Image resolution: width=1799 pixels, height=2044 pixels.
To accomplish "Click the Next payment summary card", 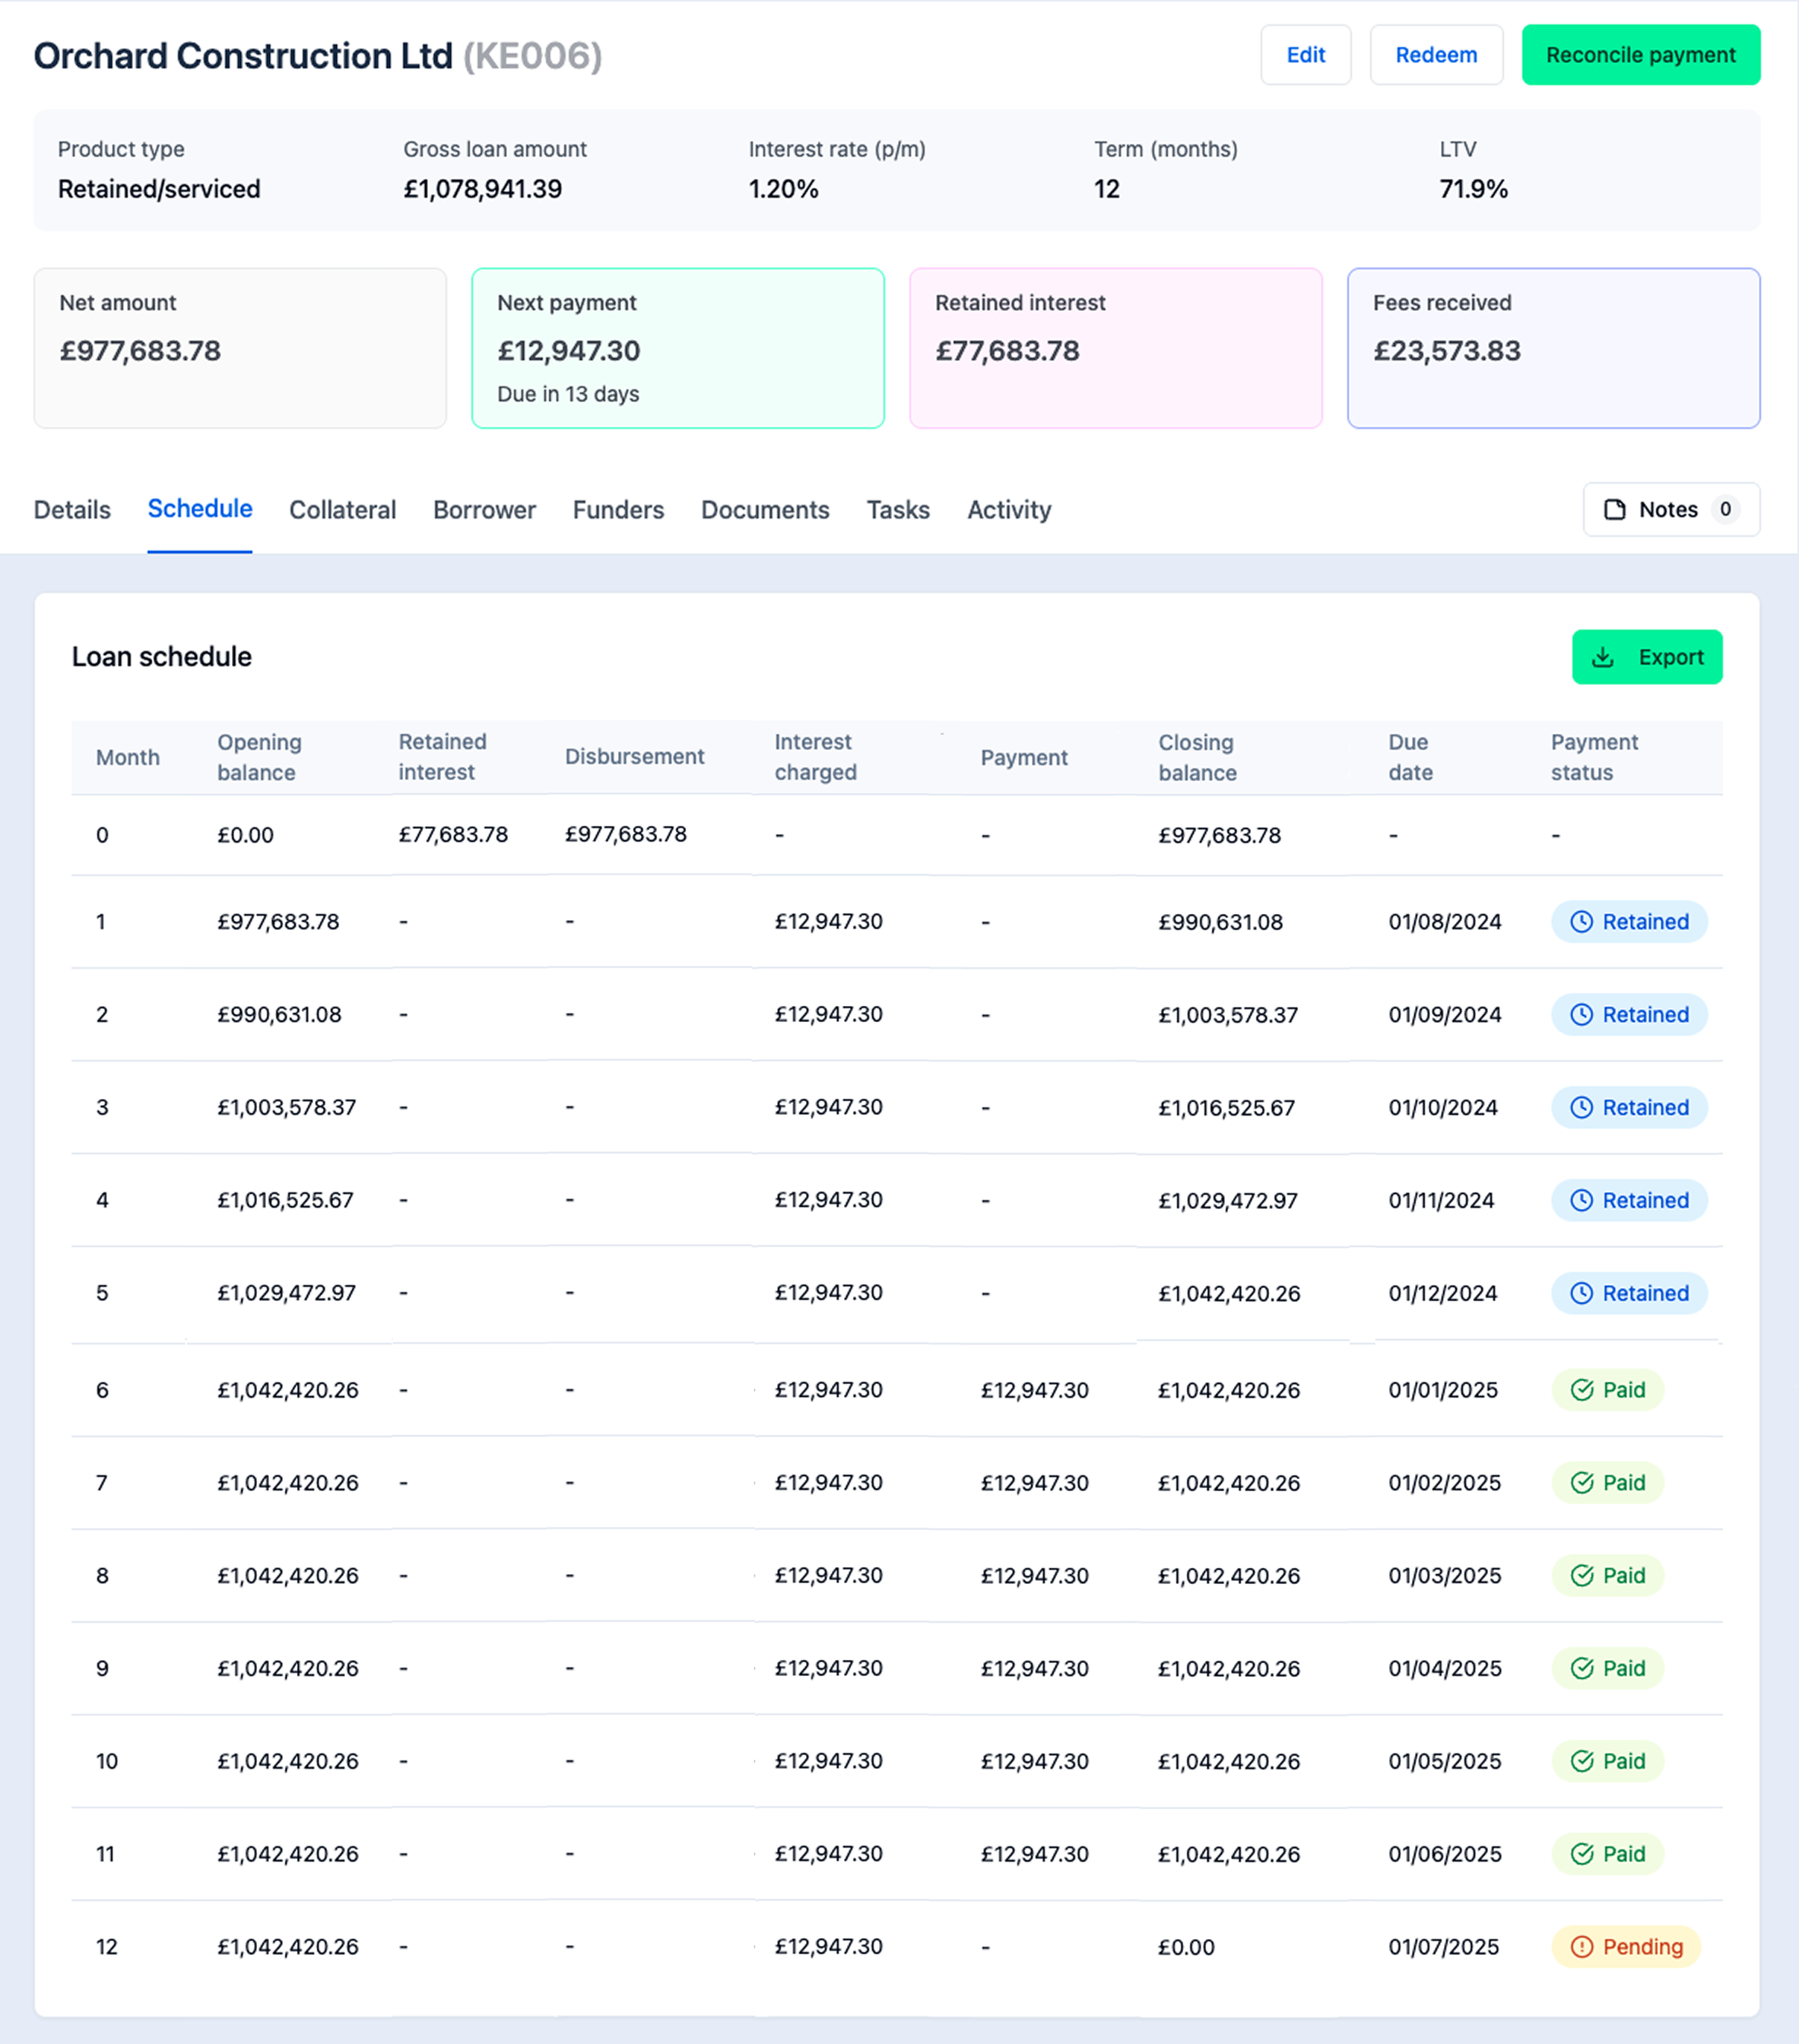I will click(x=678, y=348).
